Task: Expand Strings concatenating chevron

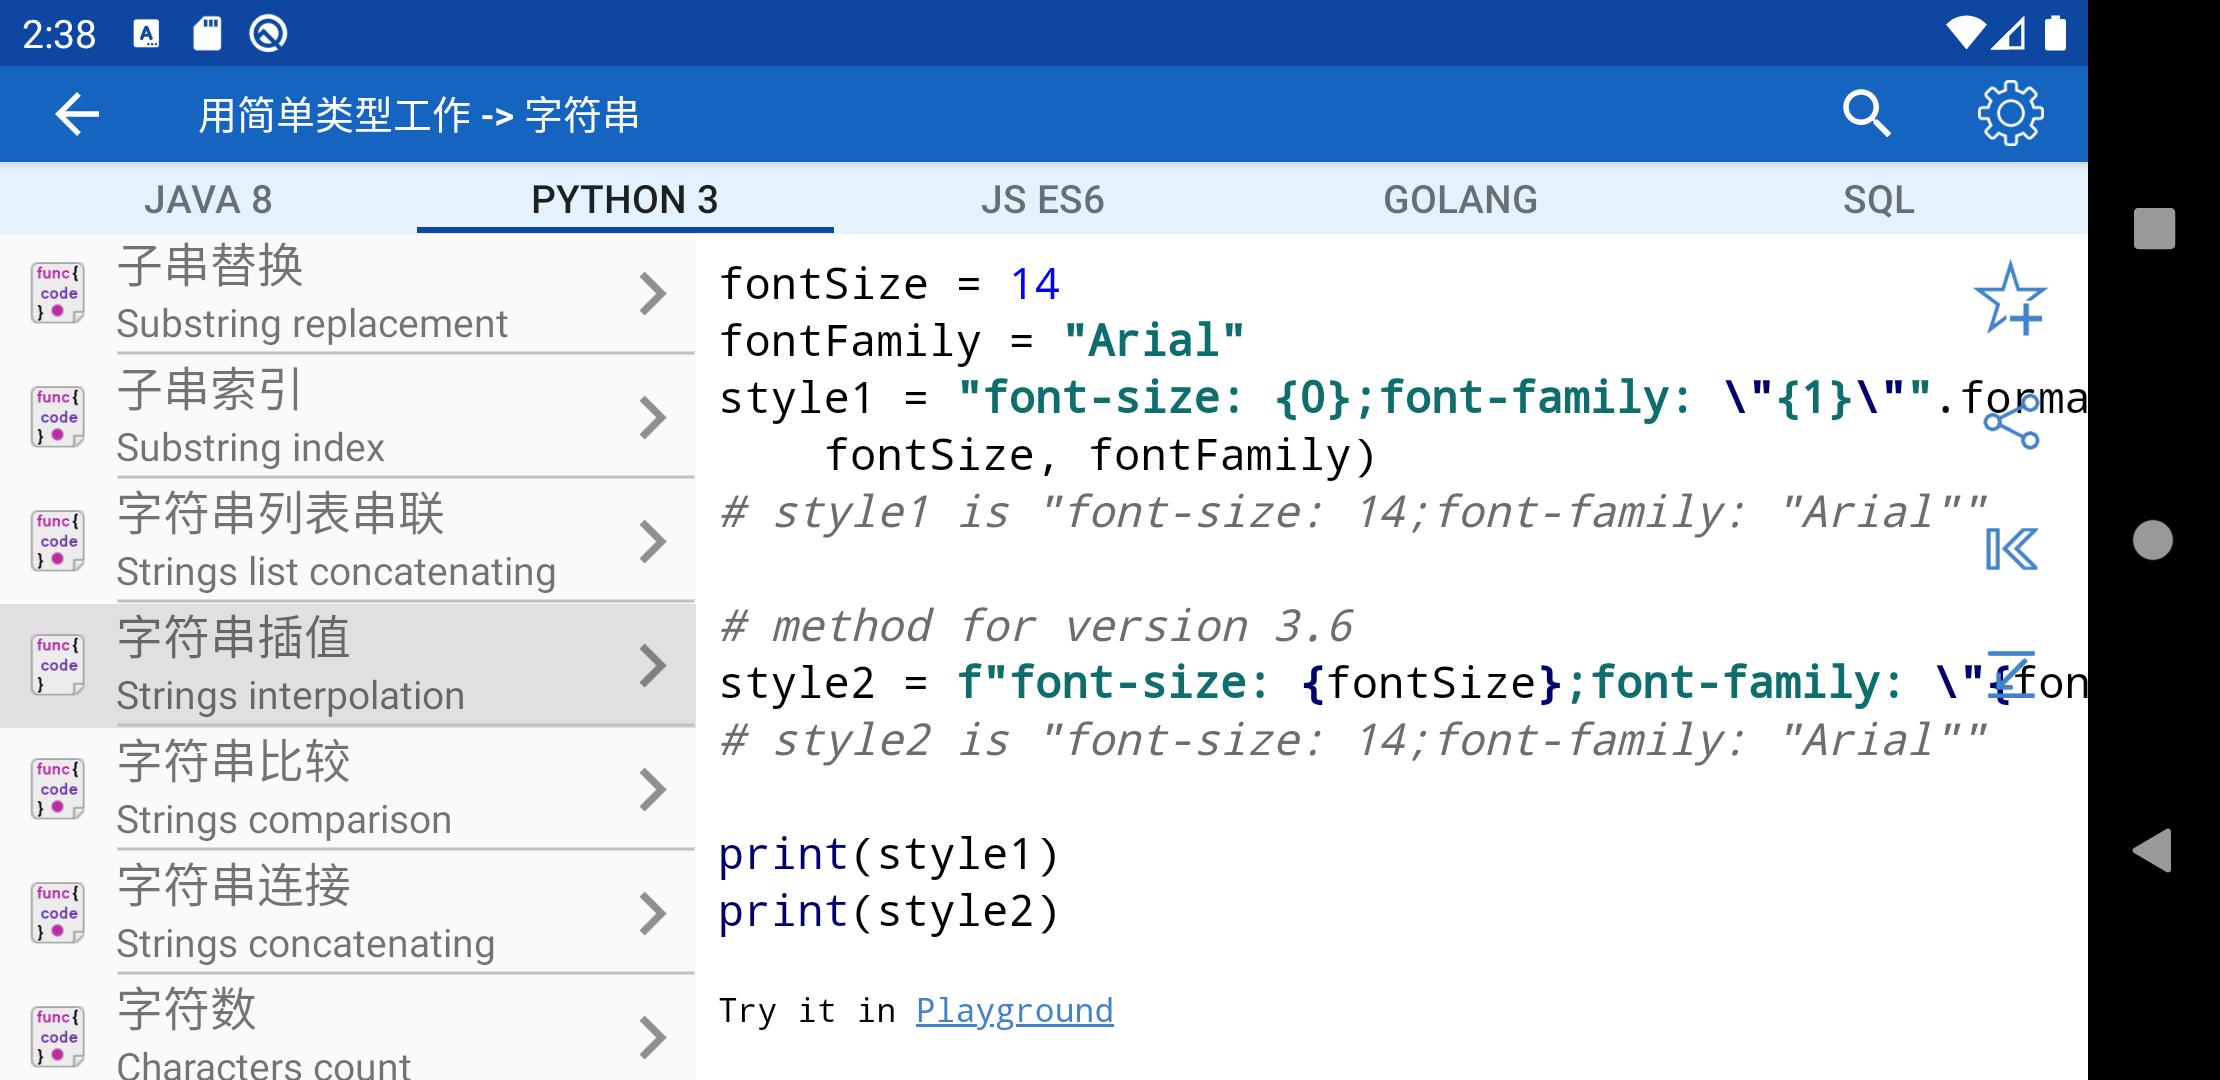Action: pyautogui.click(x=652, y=914)
